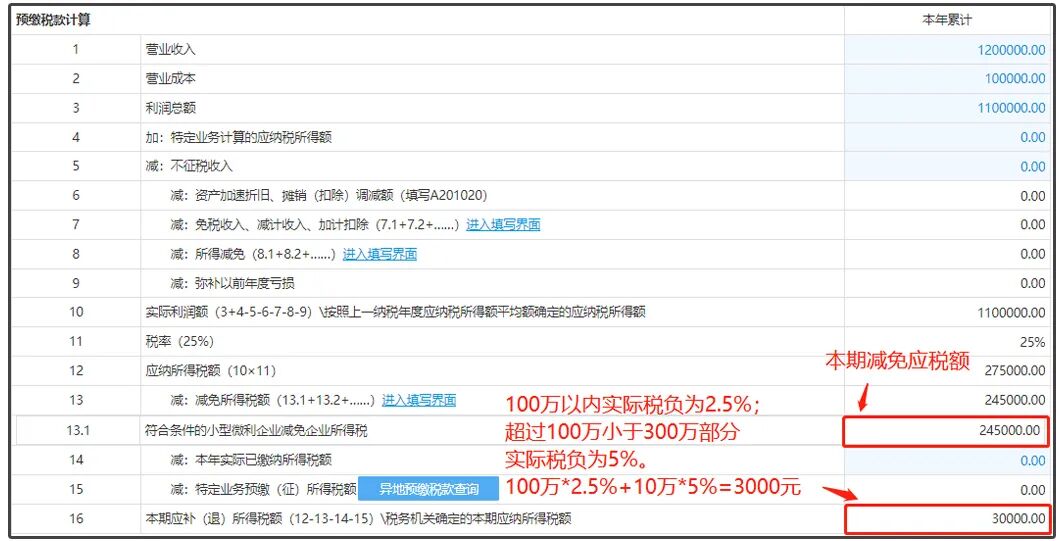This screenshot has height=541, width=1063.
Task: Edit 利润总额 value 1100000.00
Action: [x=947, y=108]
